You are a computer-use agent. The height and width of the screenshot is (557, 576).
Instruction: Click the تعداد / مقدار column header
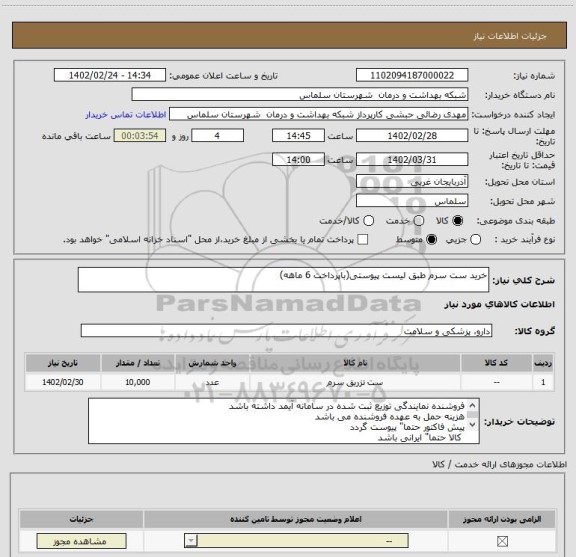tap(138, 363)
